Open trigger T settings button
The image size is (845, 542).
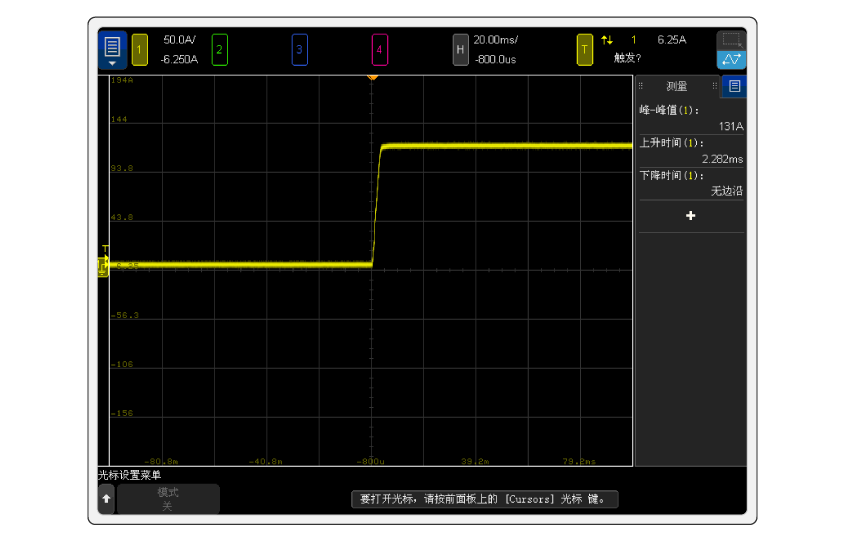click(x=585, y=49)
